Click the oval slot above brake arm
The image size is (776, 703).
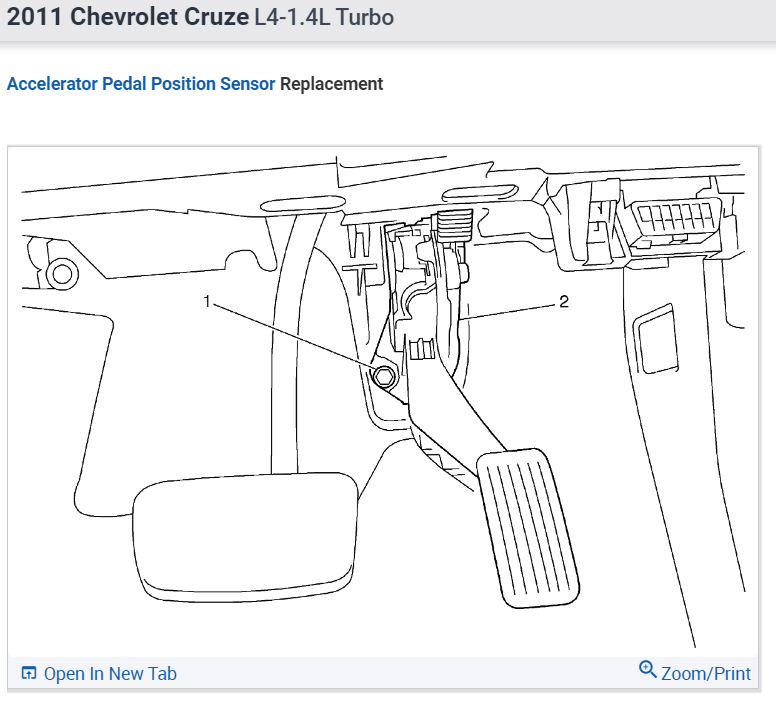[x=302, y=203]
